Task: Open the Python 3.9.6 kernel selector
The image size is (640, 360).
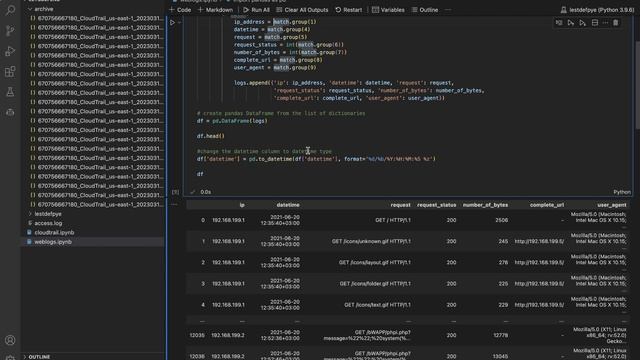Action: point(598,10)
